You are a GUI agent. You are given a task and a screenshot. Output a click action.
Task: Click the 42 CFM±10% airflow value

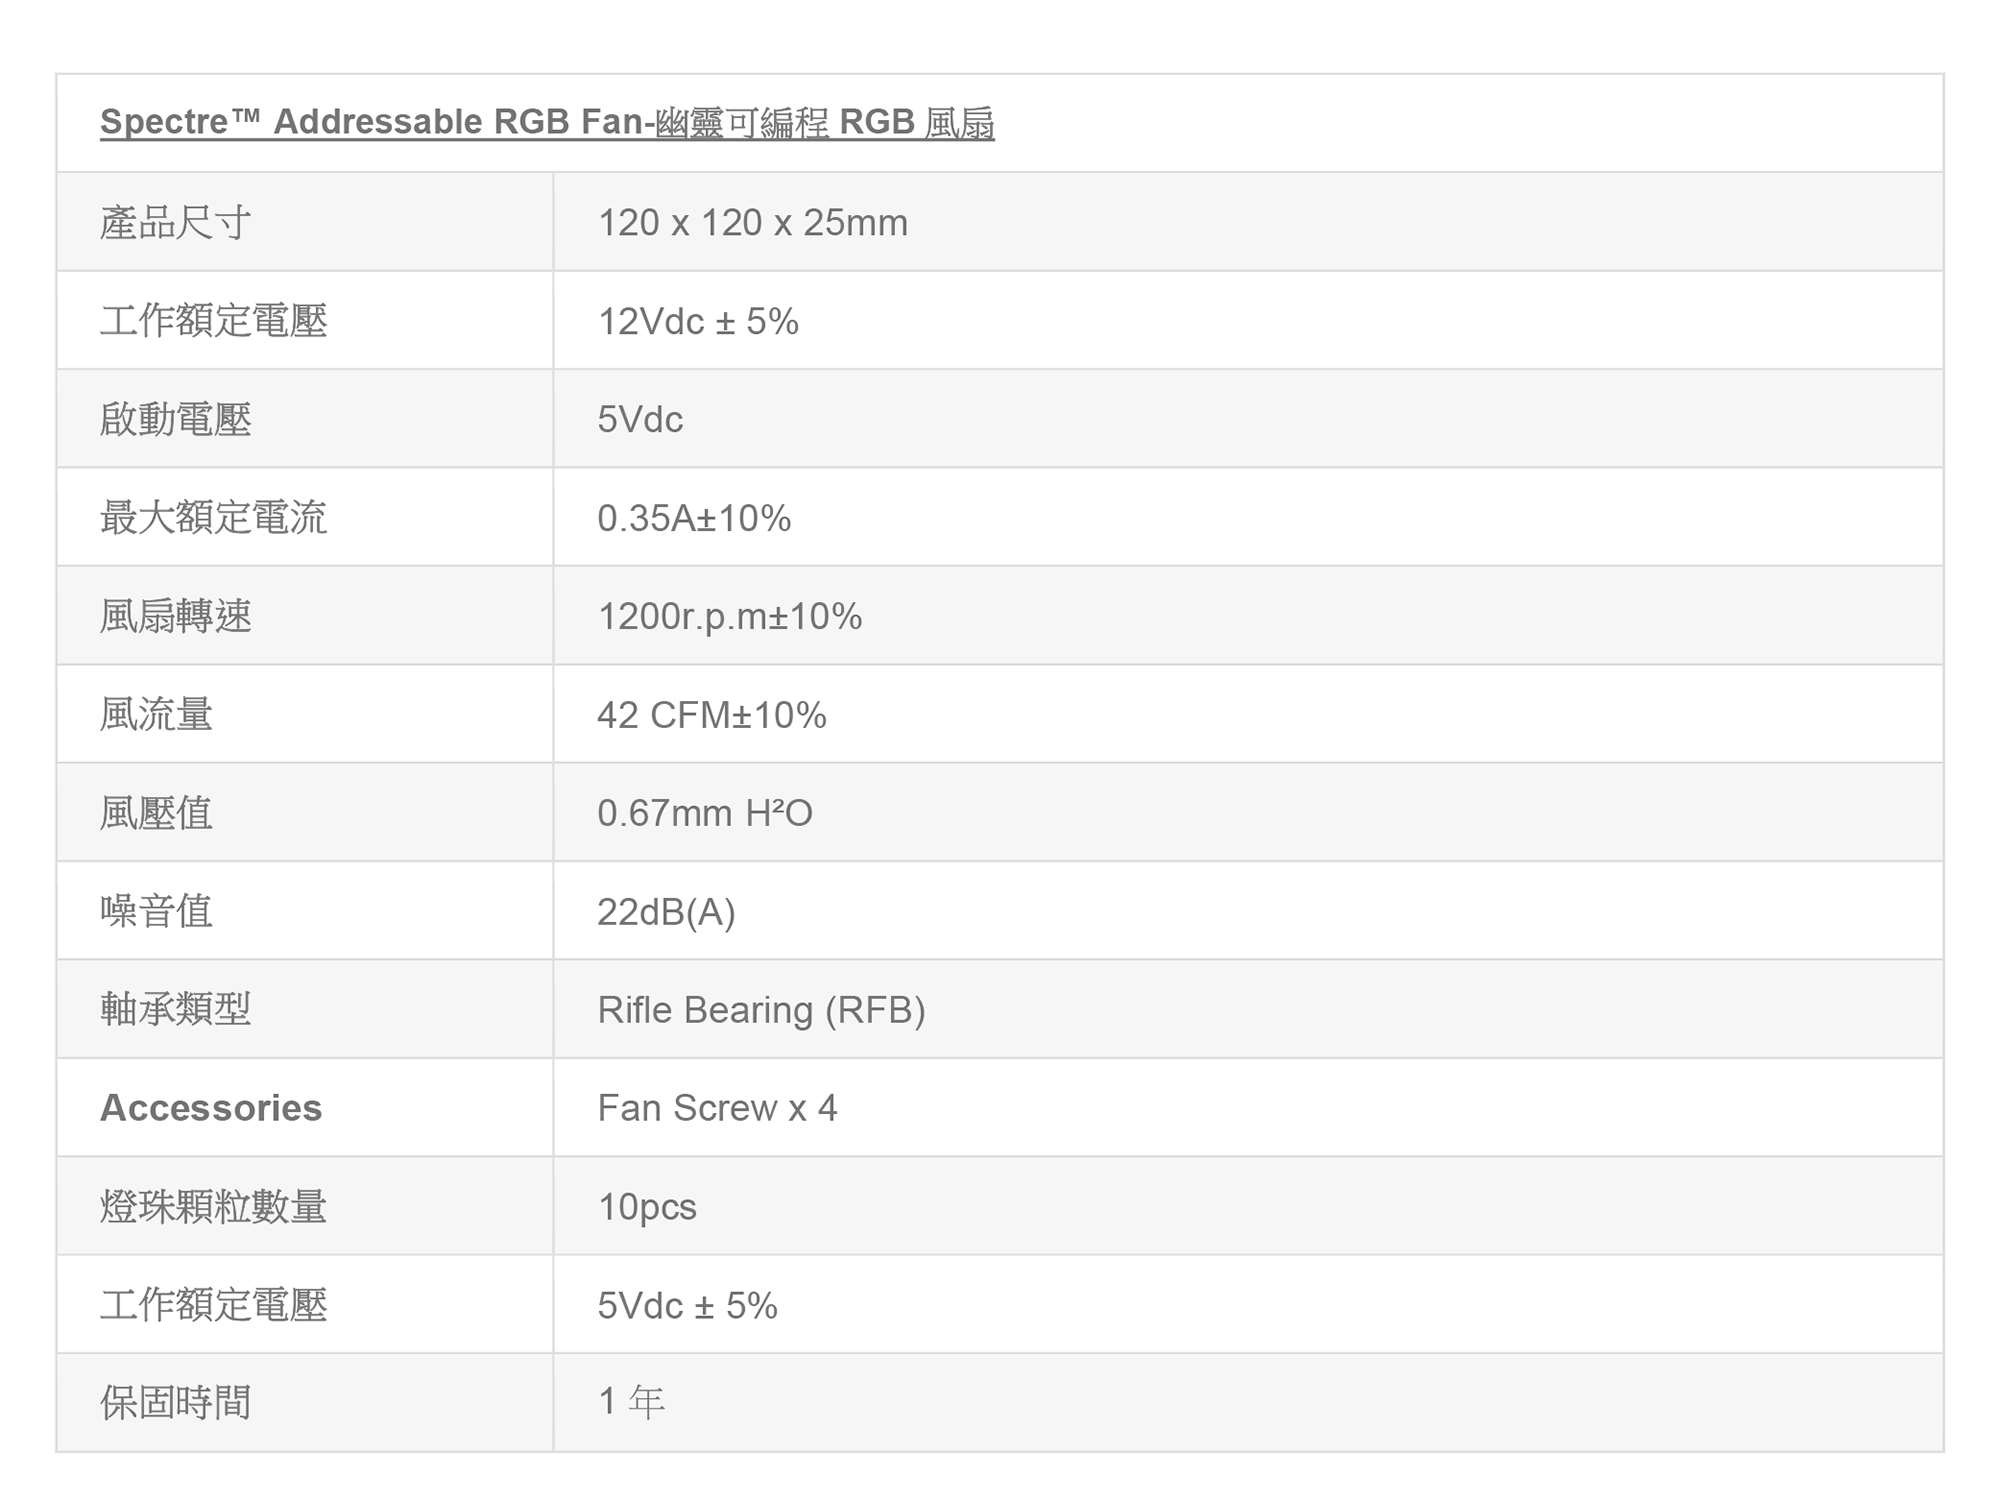point(711,715)
